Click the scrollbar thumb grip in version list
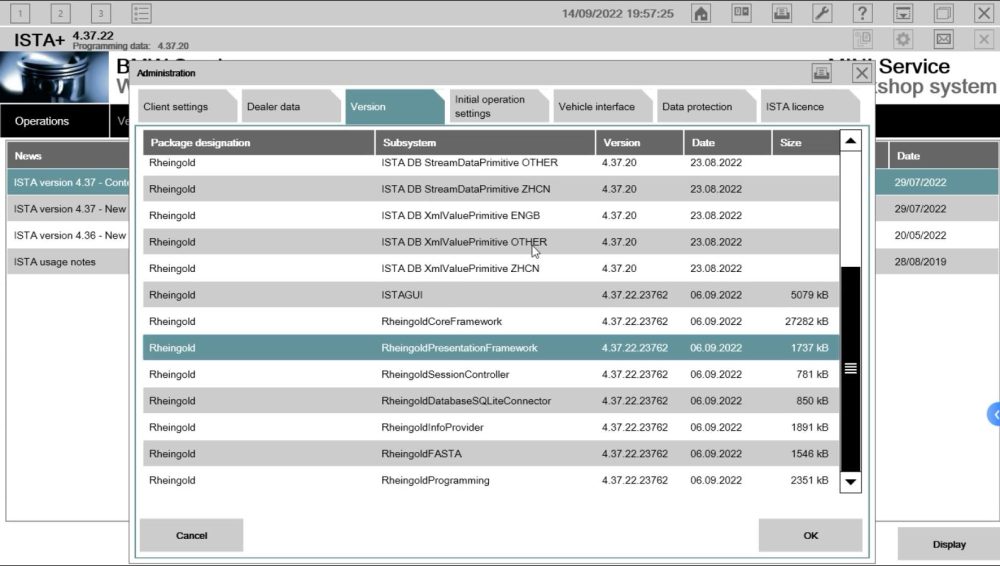The image size is (1000, 566). tap(850, 368)
